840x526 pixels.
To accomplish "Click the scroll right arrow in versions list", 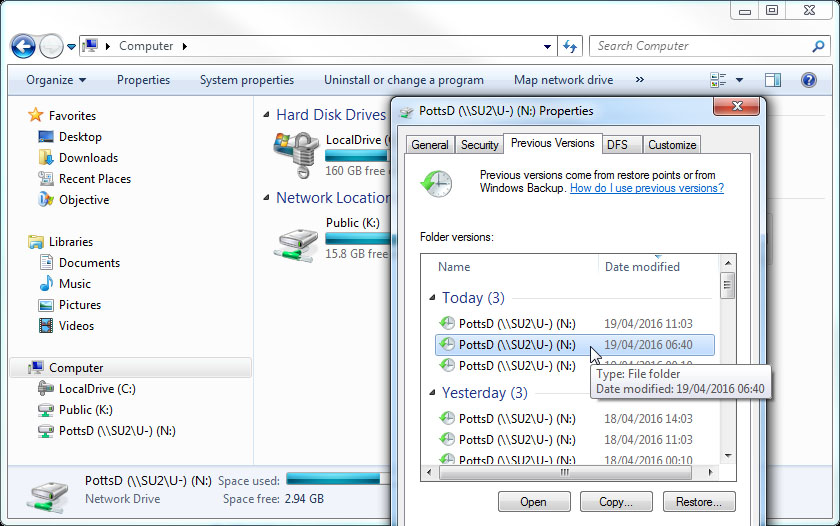I will (x=710, y=472).
